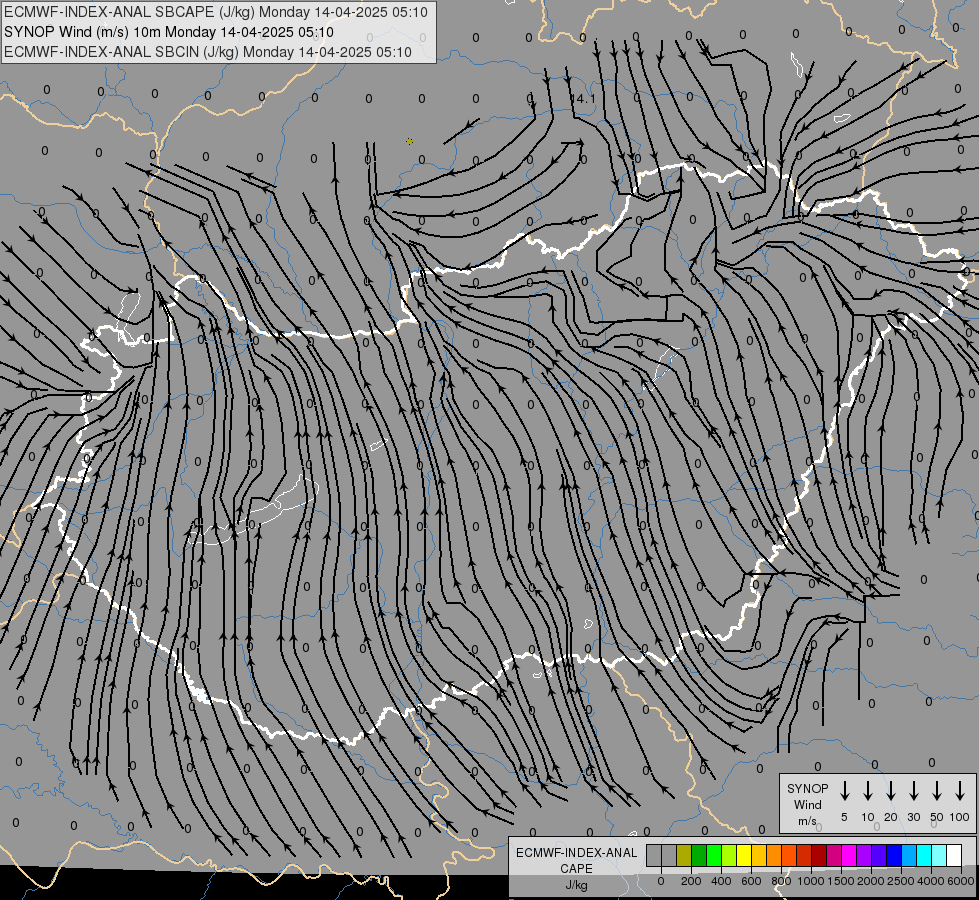The height and width of the screenshot is (900, 979).
Task: Select the amber CAPE legend swatch
Action: 759,855
